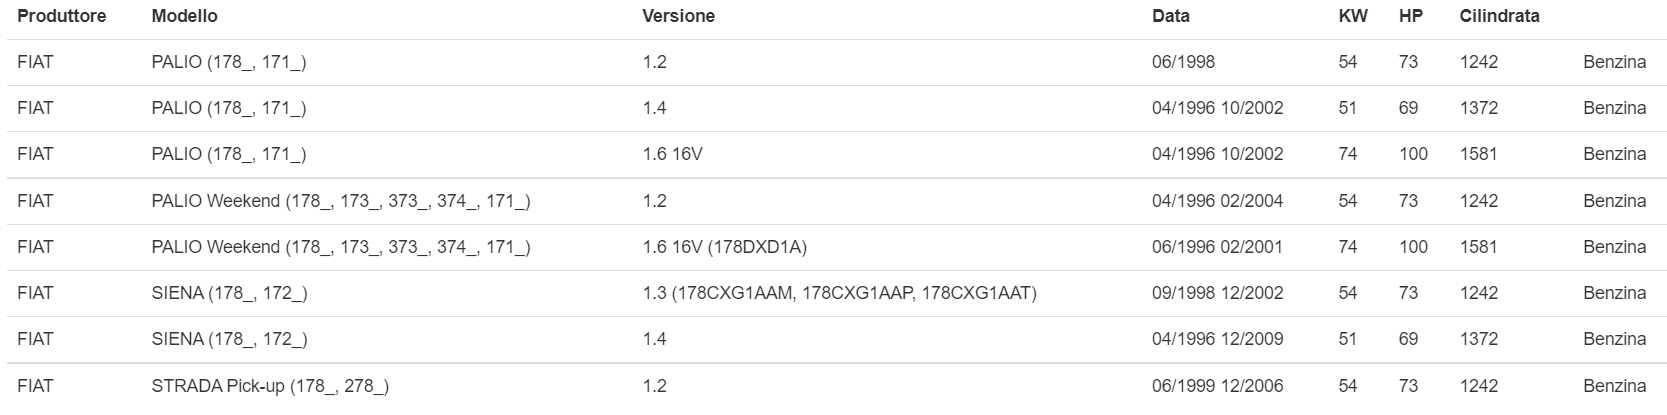Click the Modello column header
The height and width of the screenshot is (415, 1667).
click(x=184, y=16)
